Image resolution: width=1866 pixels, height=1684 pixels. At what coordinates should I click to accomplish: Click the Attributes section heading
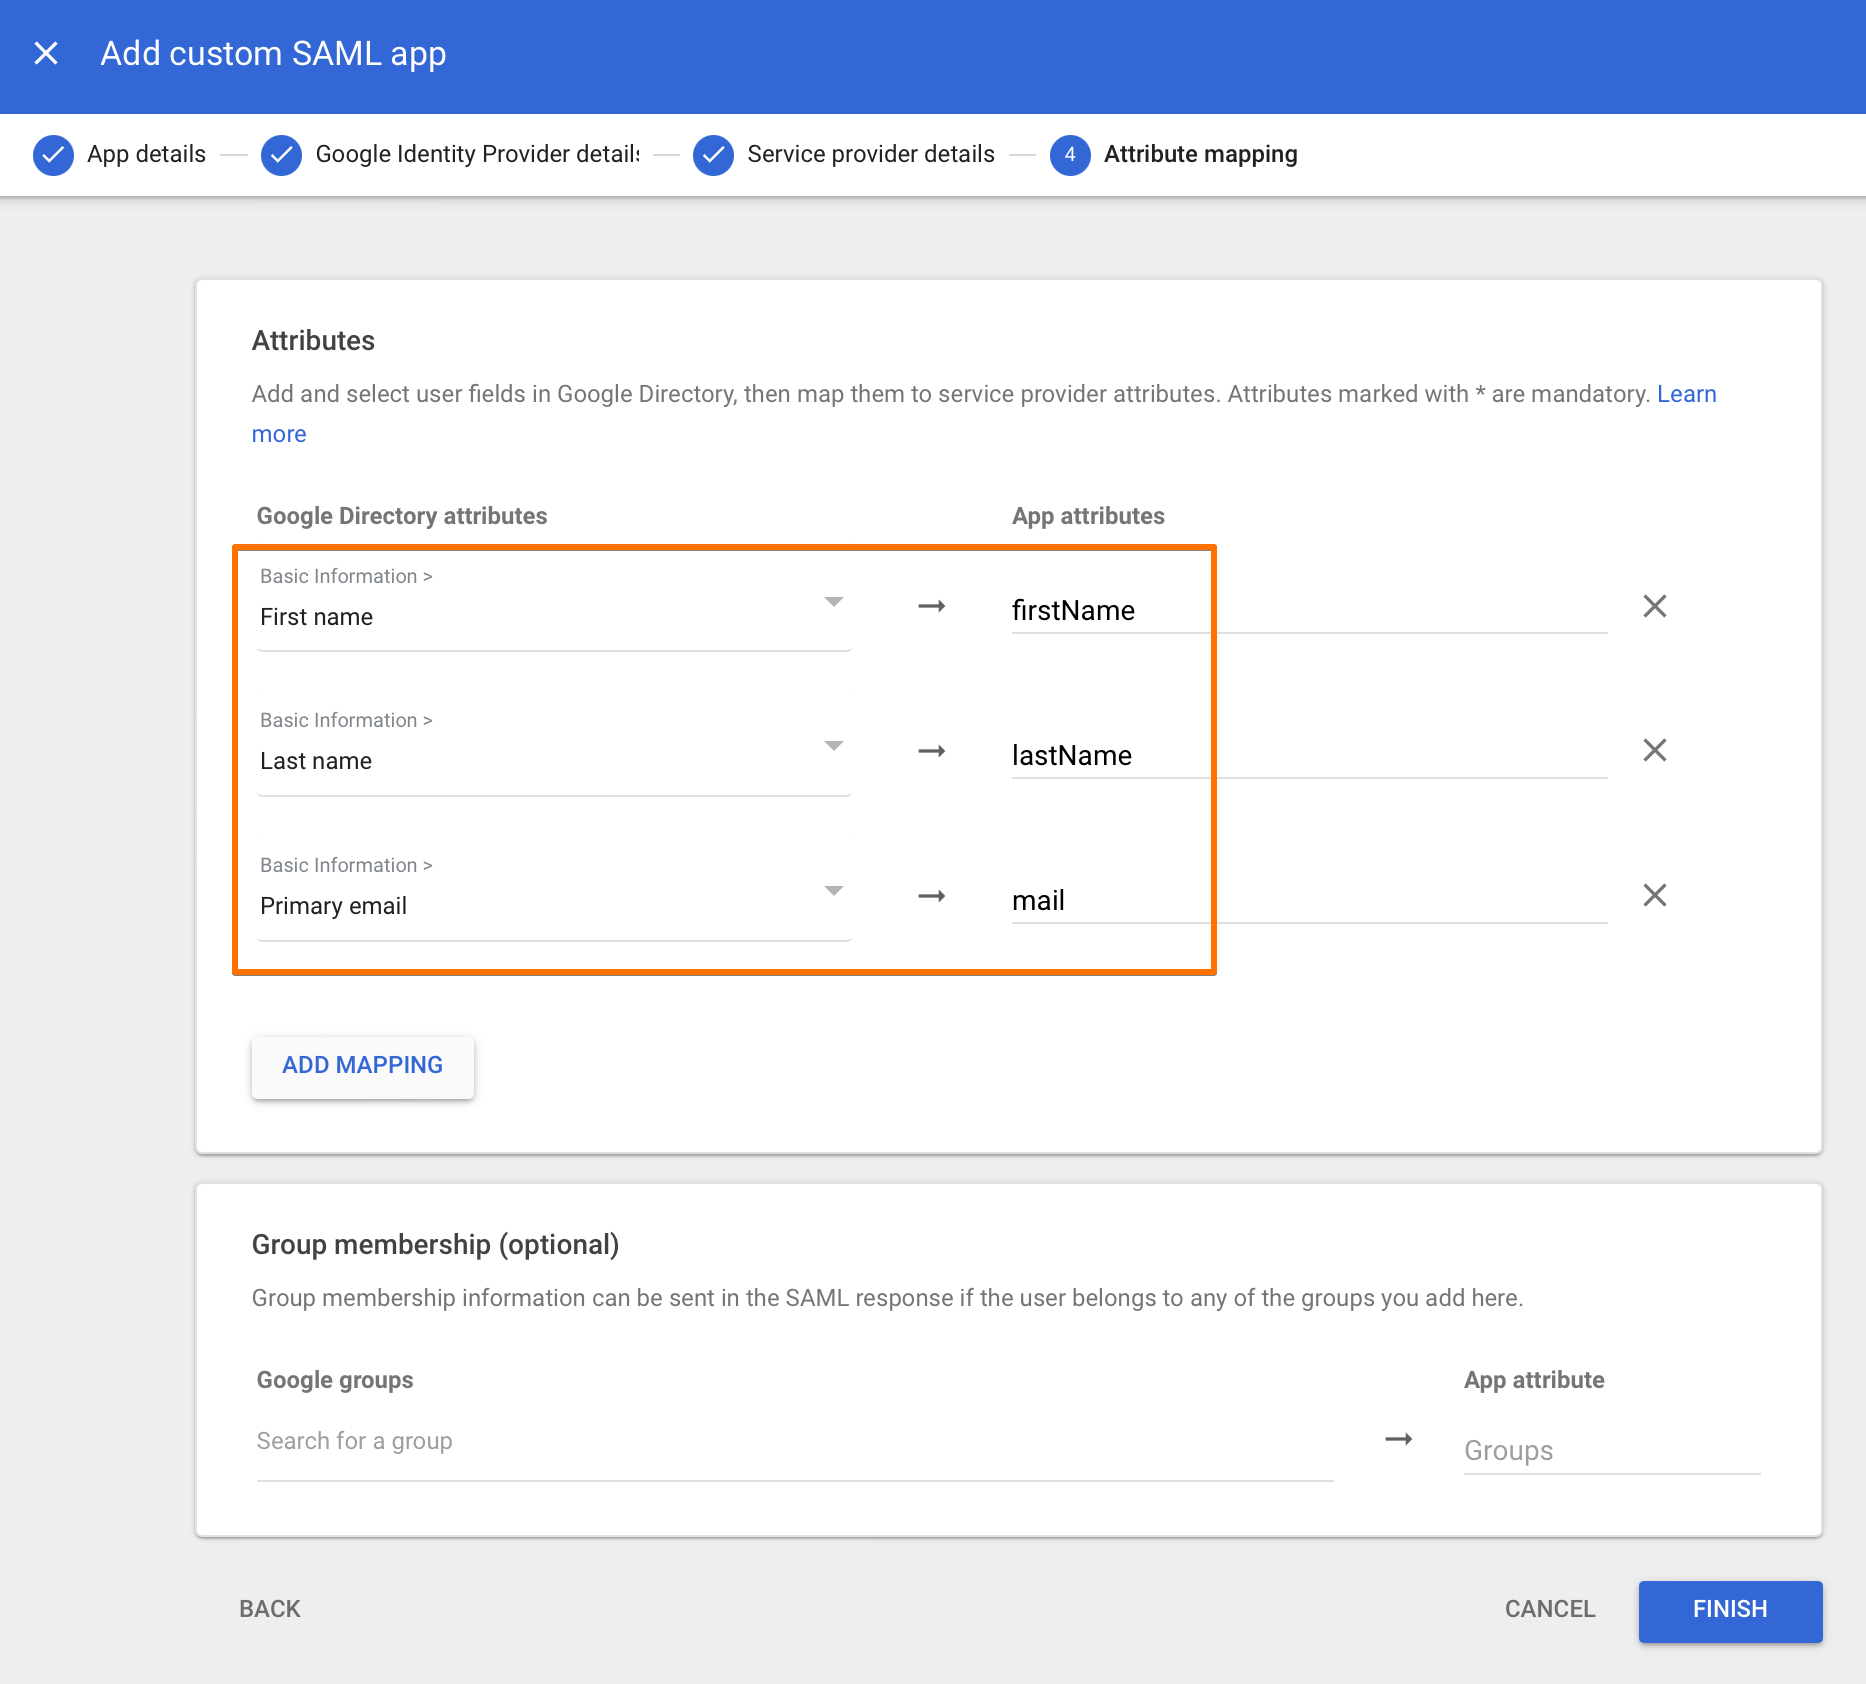point(313,341)
